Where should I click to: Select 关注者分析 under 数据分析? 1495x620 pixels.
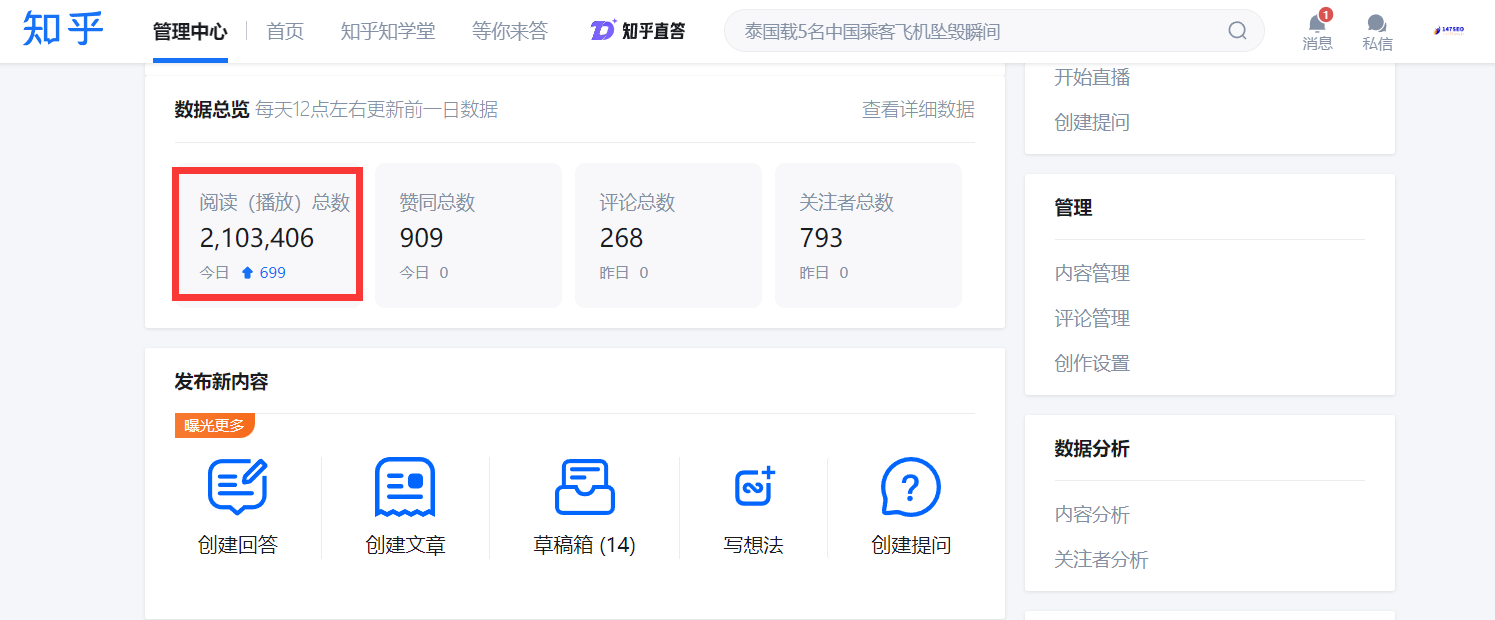point(1101,559)
